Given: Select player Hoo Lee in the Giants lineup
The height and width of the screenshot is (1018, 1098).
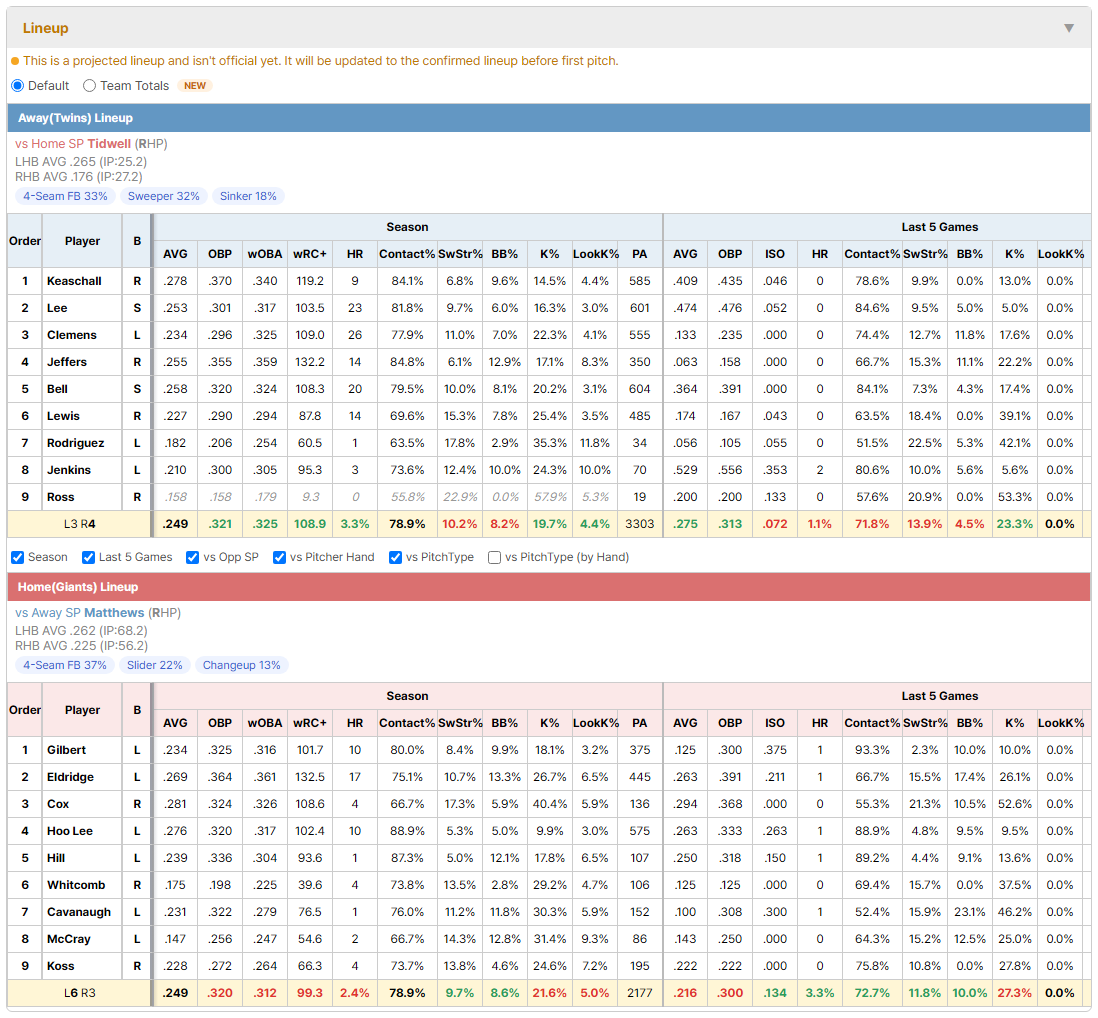Looking at the screenshot, I should click(x=70, y=831).
